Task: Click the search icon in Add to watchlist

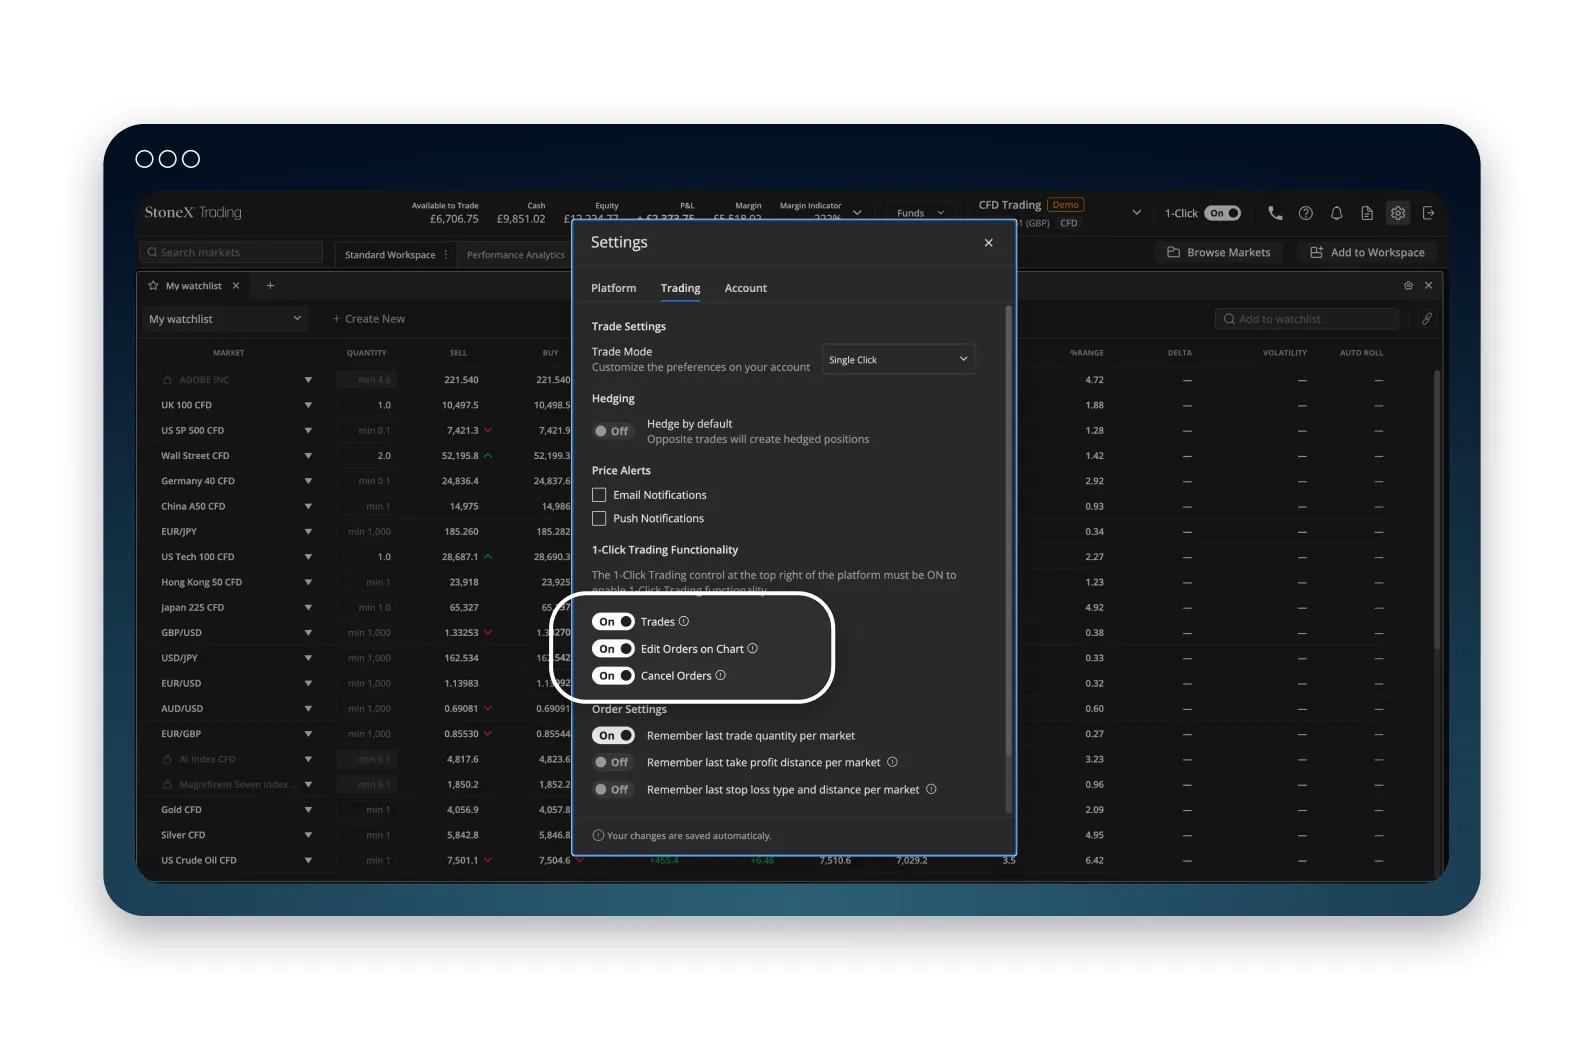Action: [x=1229, y=319]
